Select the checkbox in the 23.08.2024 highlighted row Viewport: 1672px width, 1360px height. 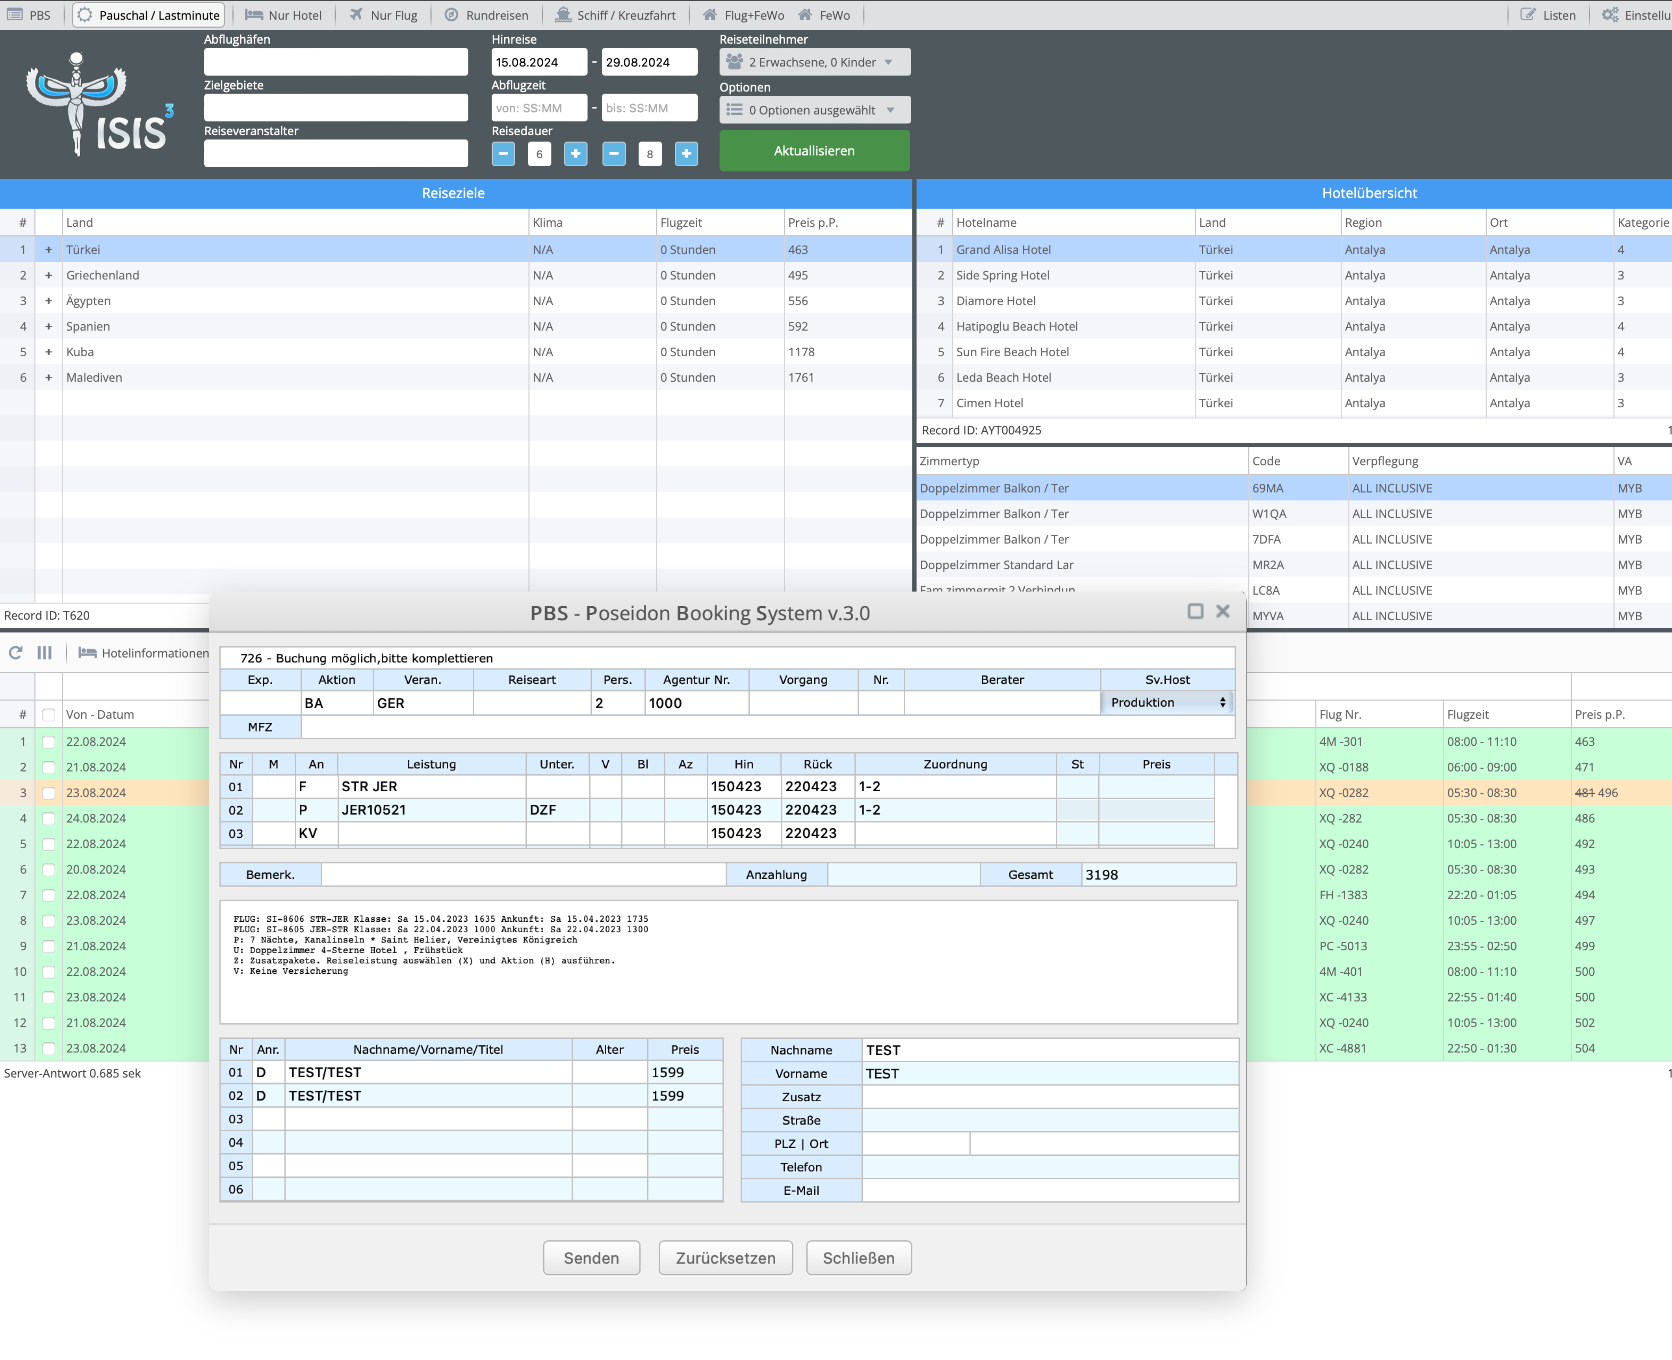pyautogui.click(x=48, y=793)
